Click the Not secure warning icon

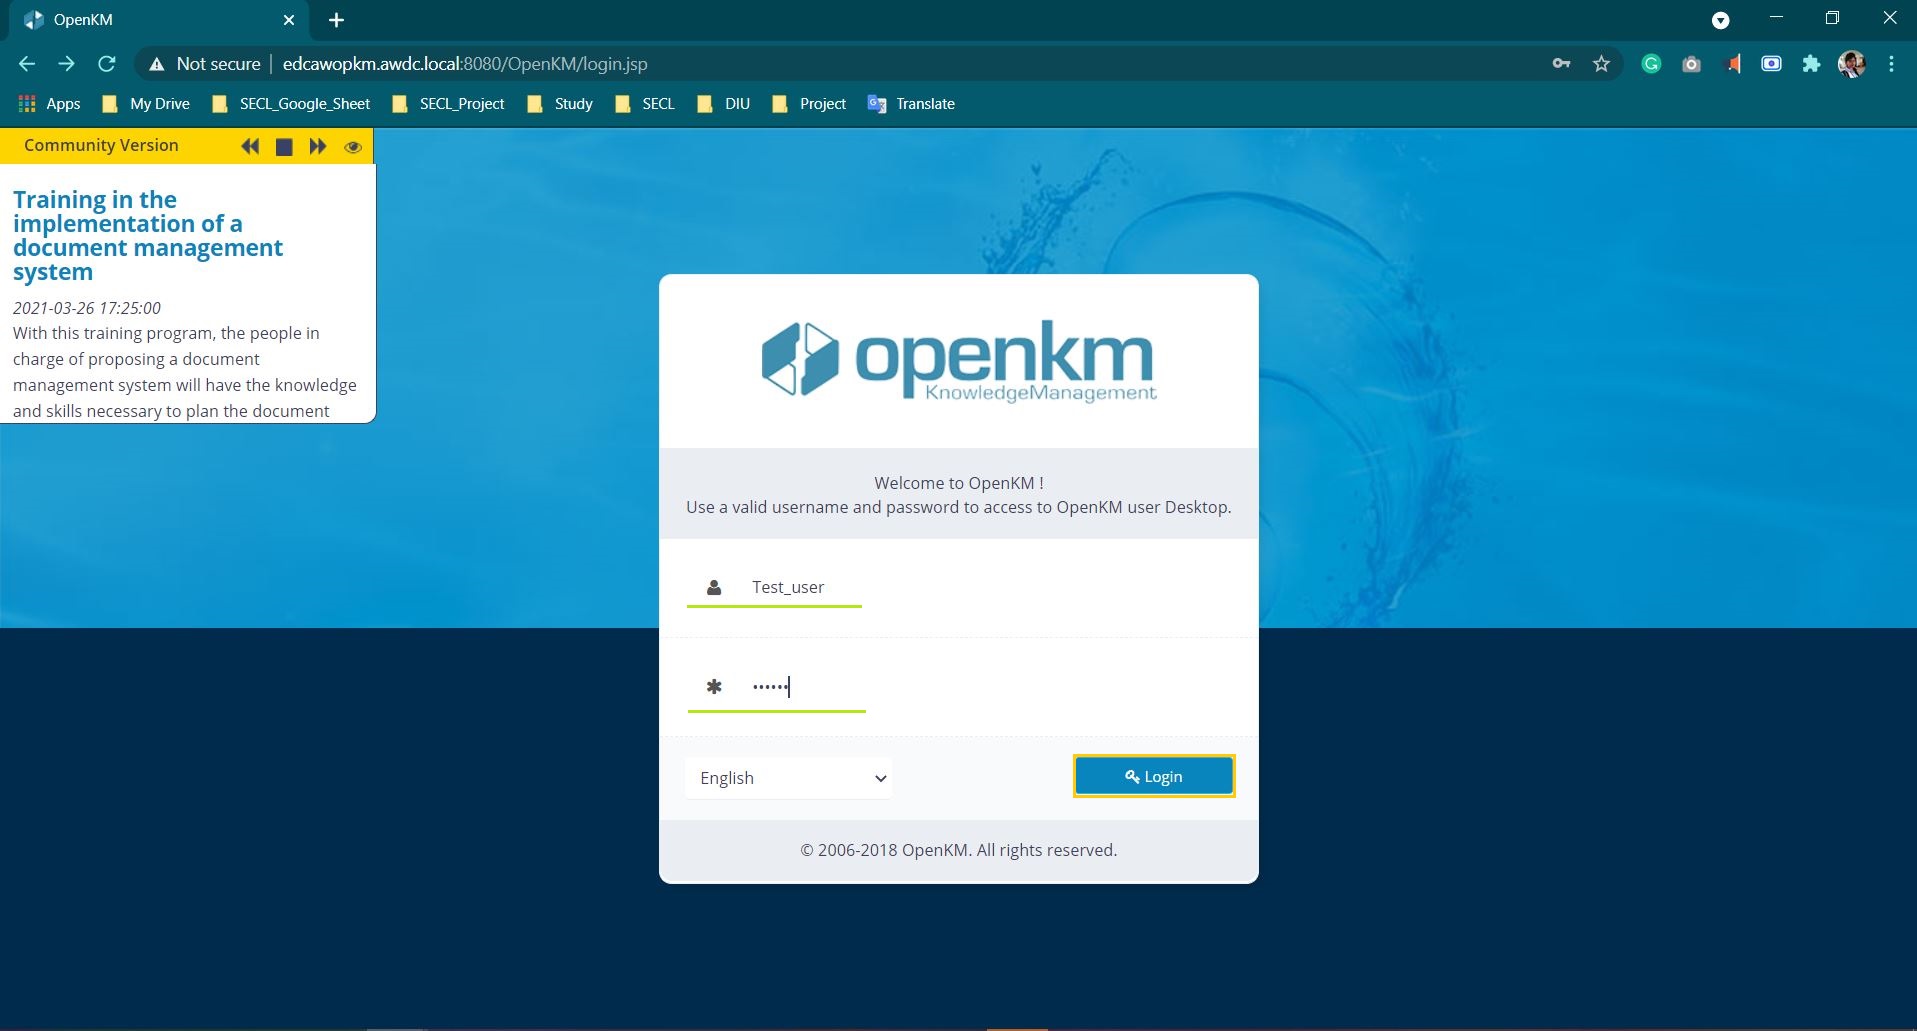[156, 64]
